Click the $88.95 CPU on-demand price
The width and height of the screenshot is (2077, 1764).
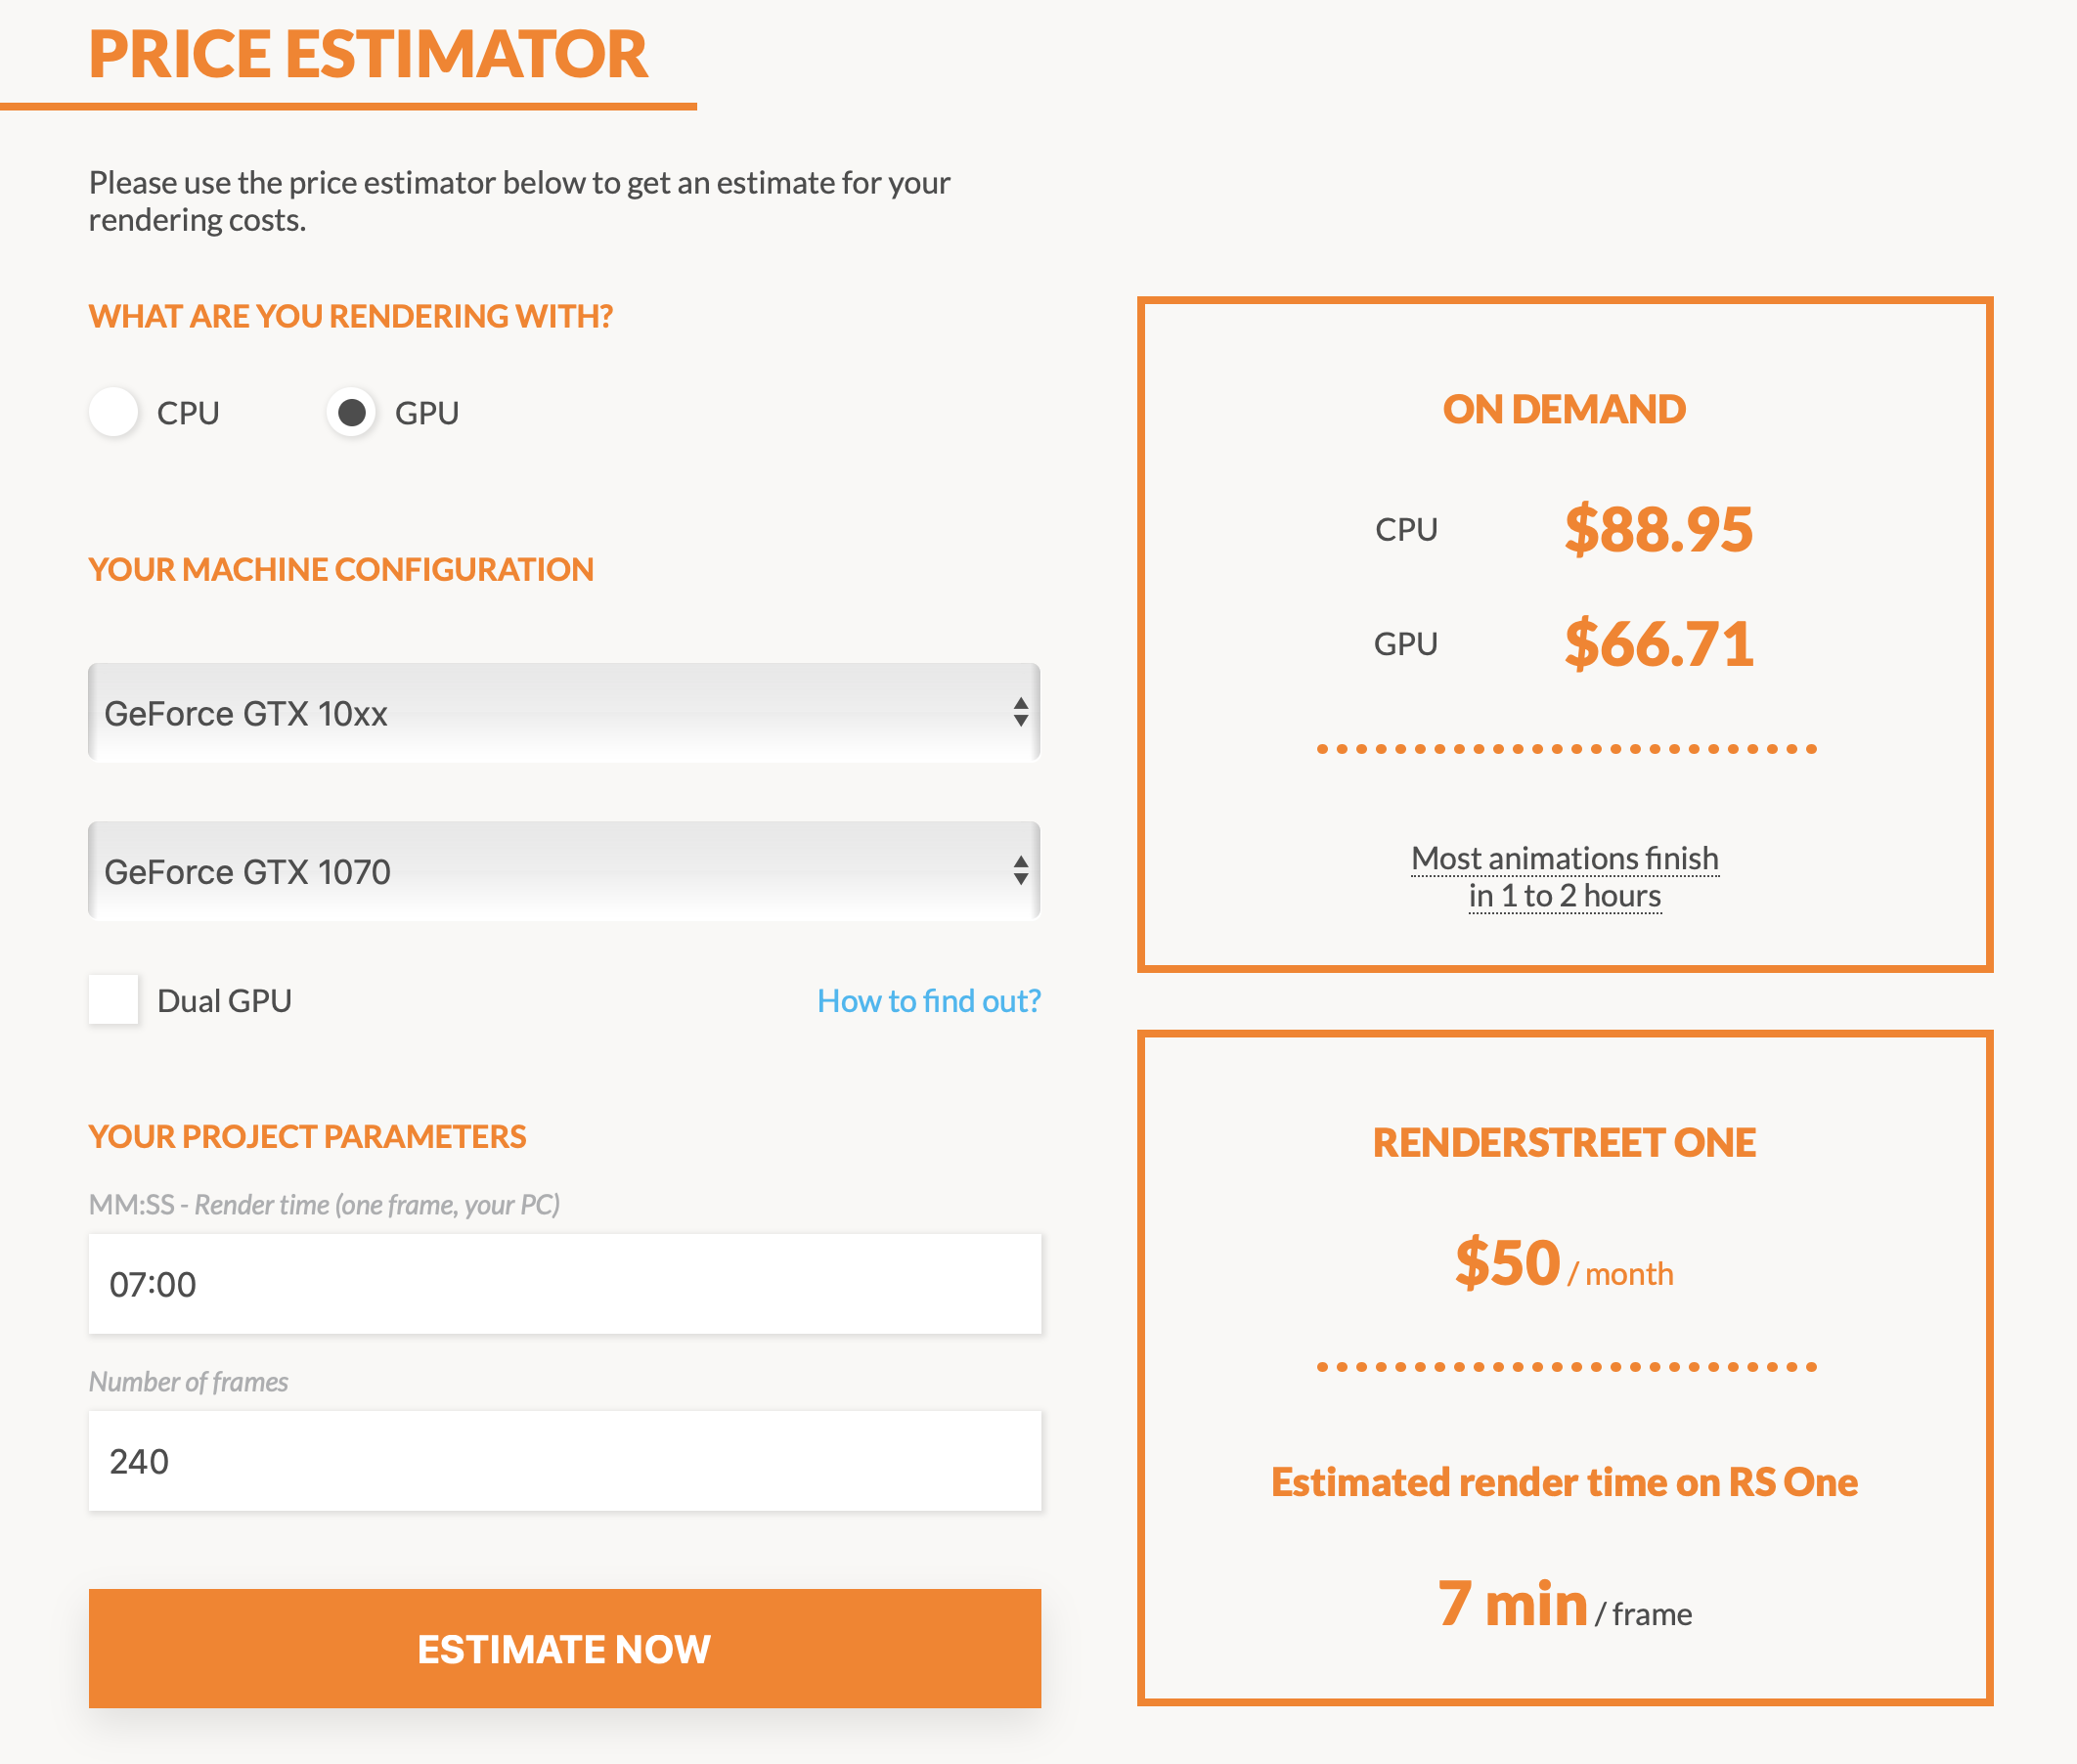pyautogui.click(x=1658, y=529)
